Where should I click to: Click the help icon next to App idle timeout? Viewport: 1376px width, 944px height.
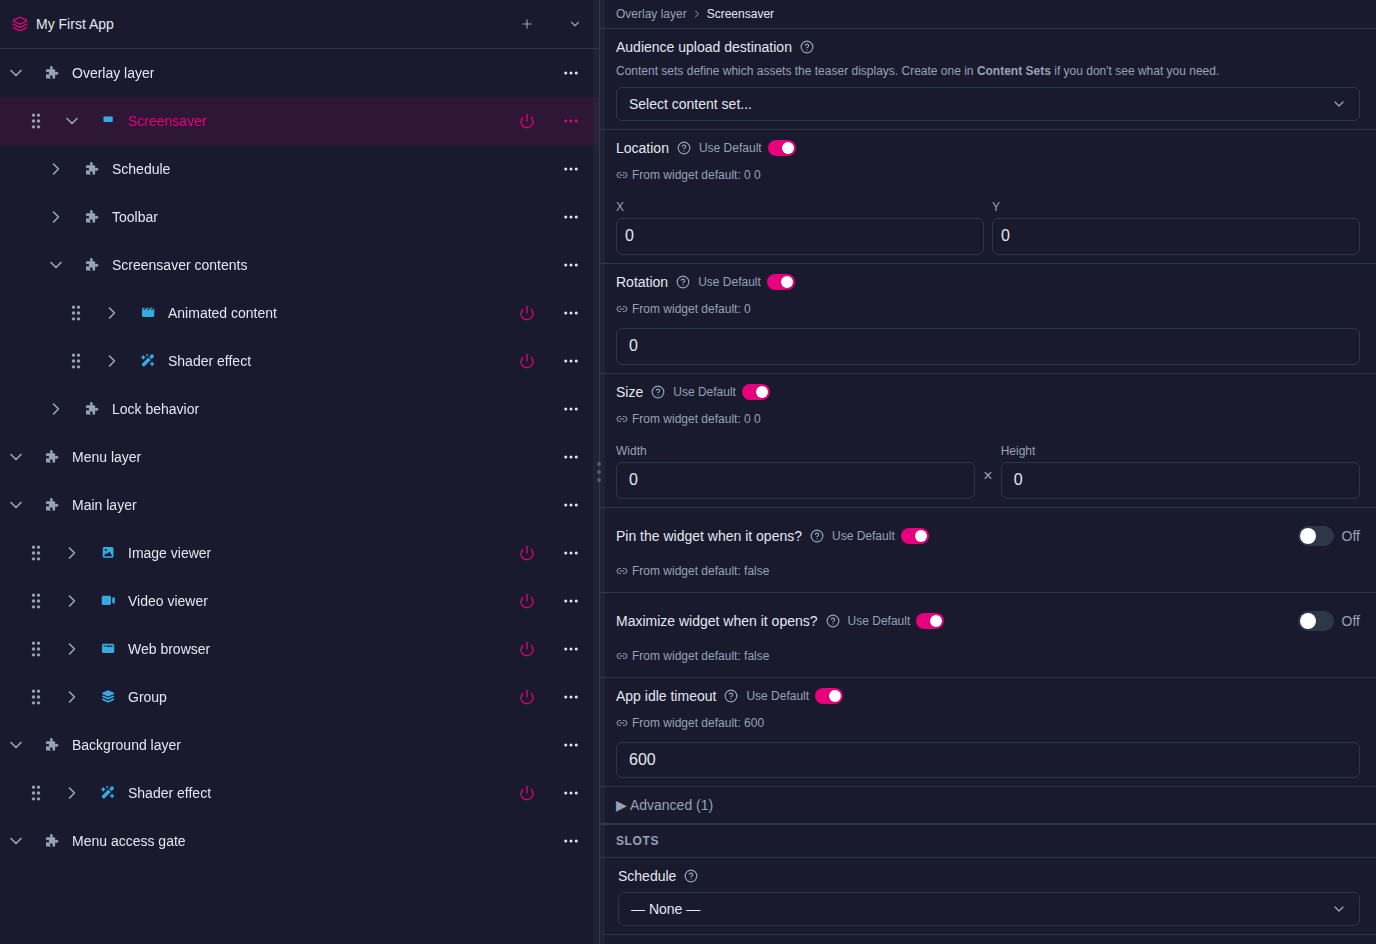click(x=731, y=696)
